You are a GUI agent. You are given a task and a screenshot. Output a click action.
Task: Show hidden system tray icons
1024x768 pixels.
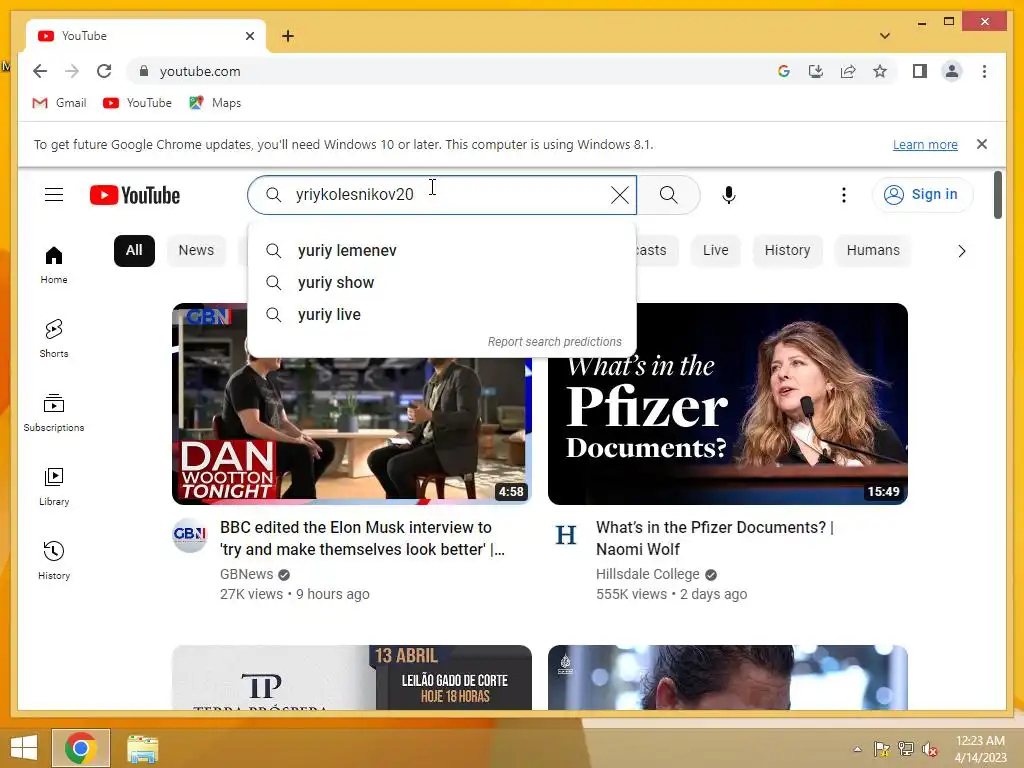coord(857,749)
